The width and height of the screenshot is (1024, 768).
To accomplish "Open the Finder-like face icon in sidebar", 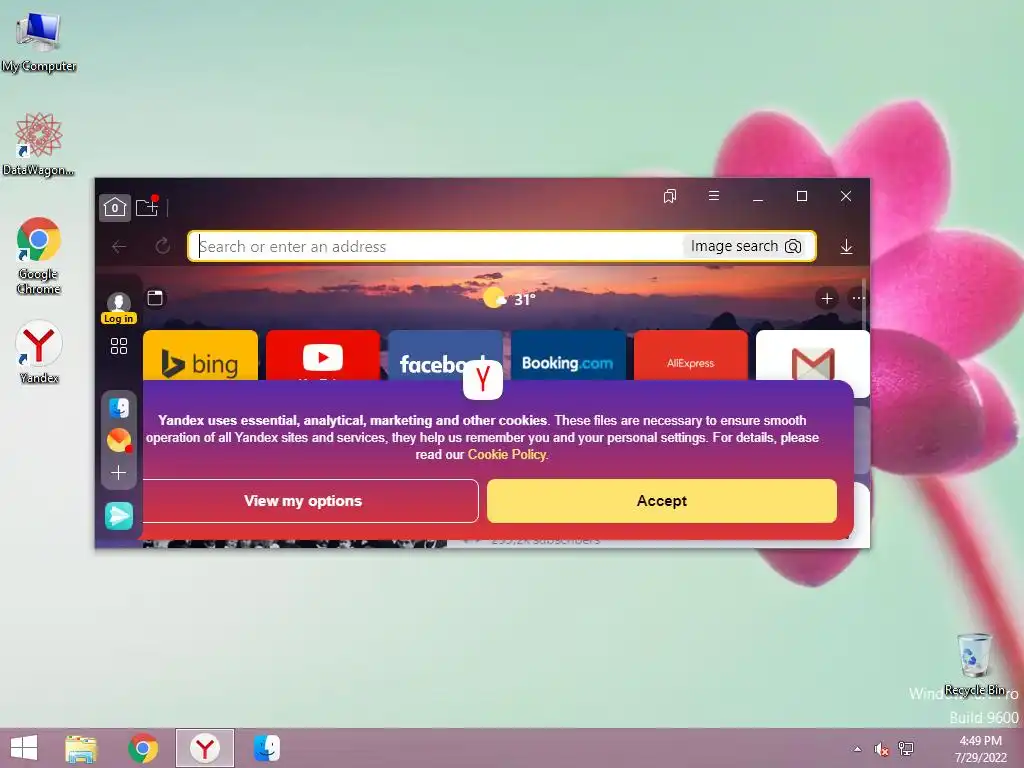I will tap(119, 408).
